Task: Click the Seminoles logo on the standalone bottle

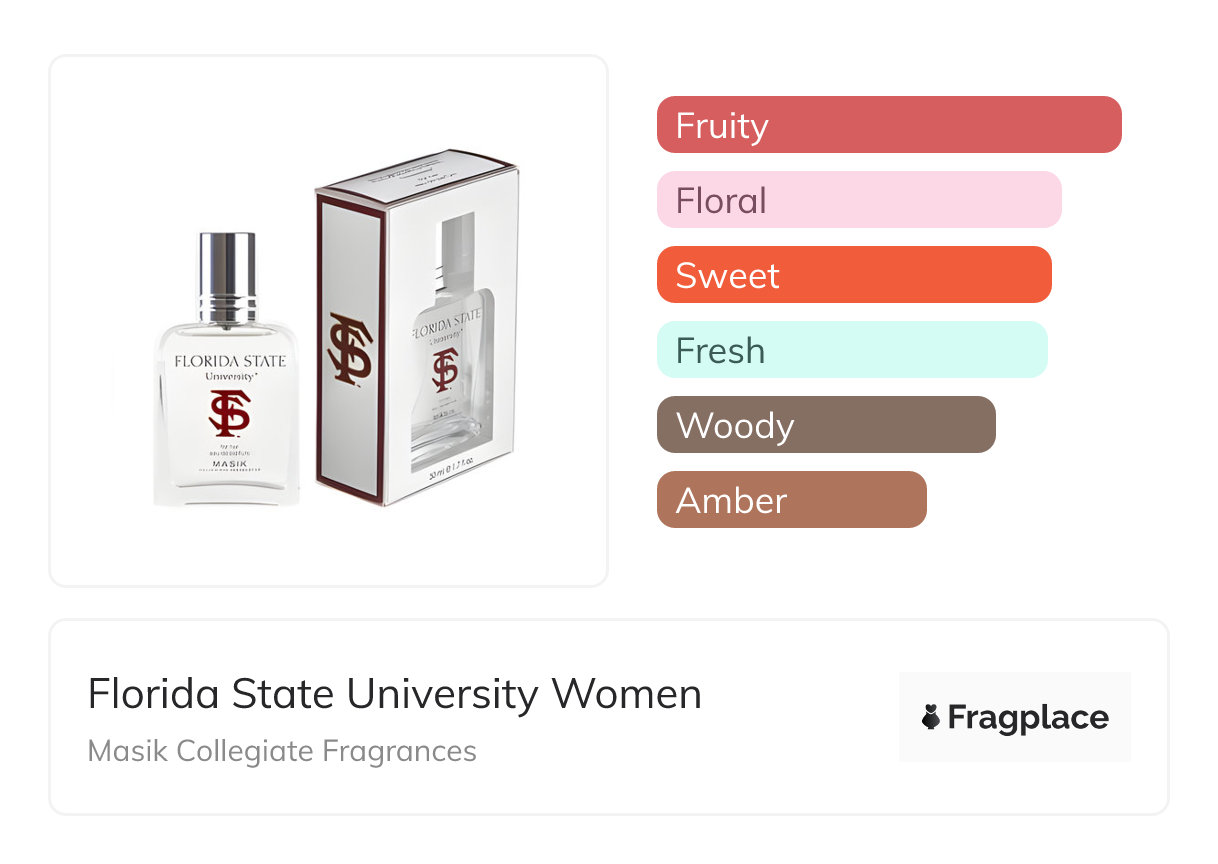Action: pyautogui.click(x=229, y=413)
